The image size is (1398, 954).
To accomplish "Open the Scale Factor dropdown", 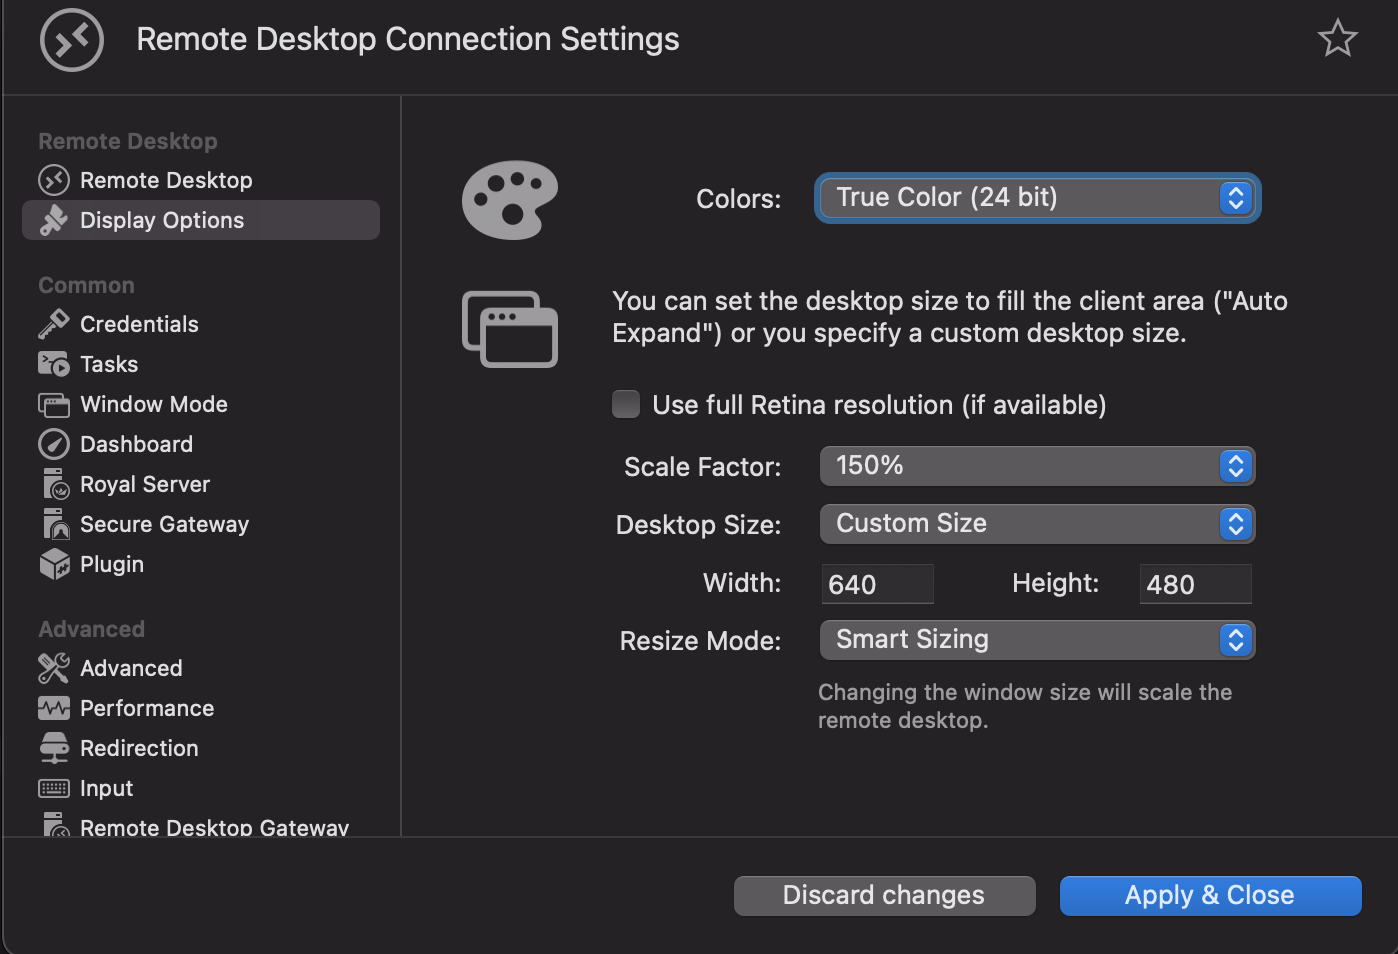I will pyautogui.click(x=1037, y=466).
